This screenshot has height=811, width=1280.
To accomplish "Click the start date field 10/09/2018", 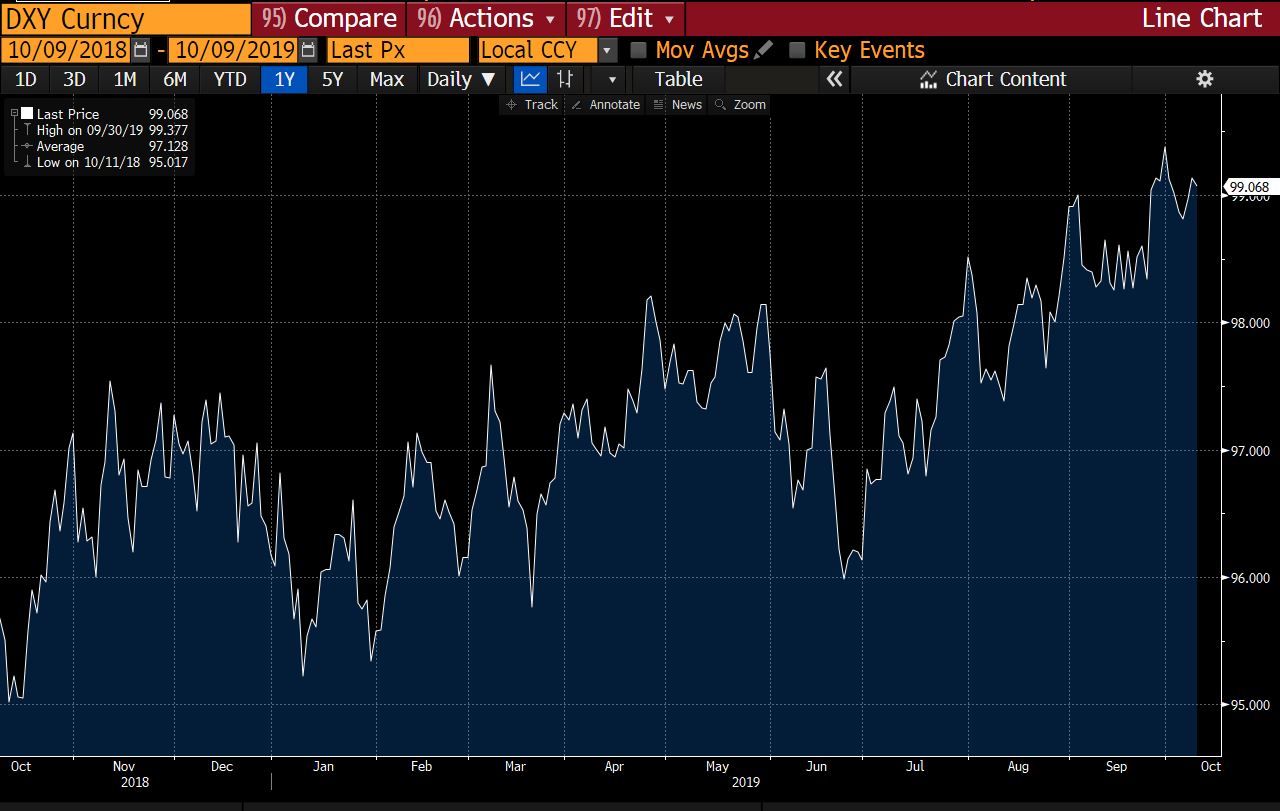I will [x=68, y=50].
